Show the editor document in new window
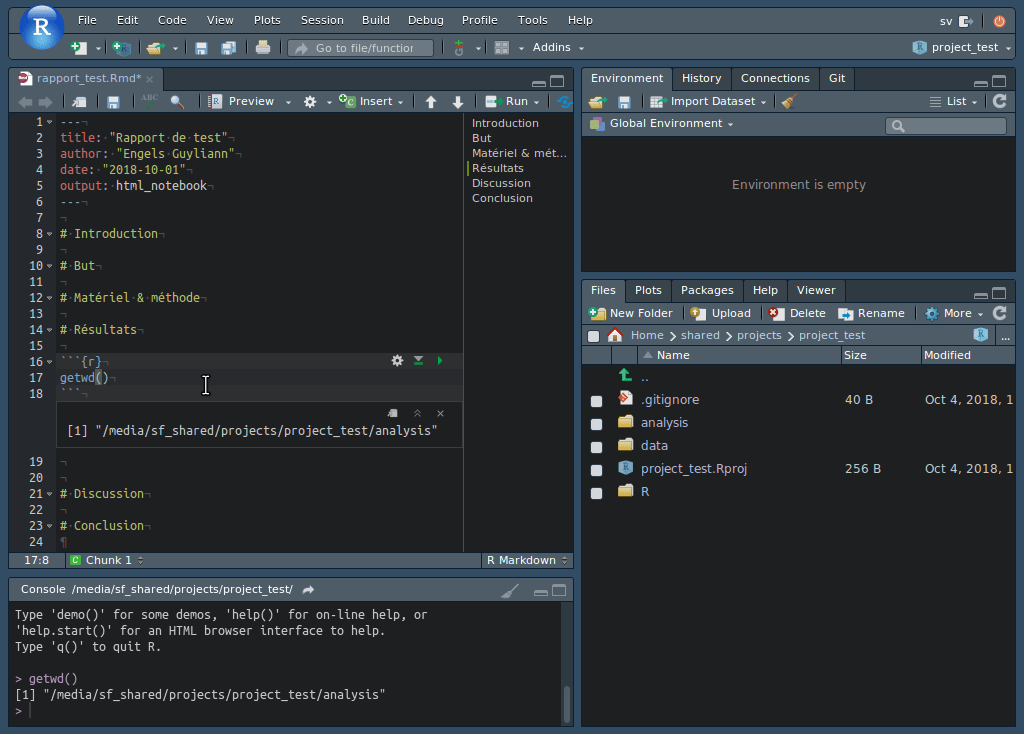 click(80, 102)
